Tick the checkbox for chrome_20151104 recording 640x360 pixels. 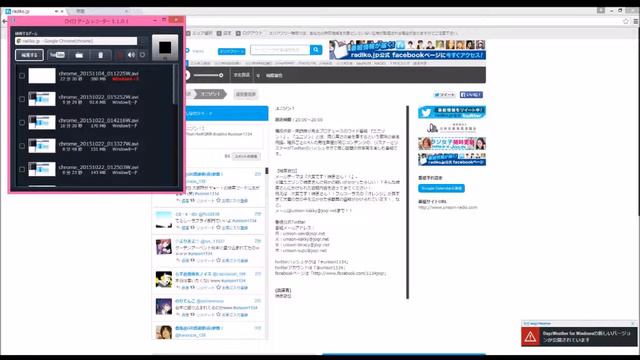[x=22, y=76]
